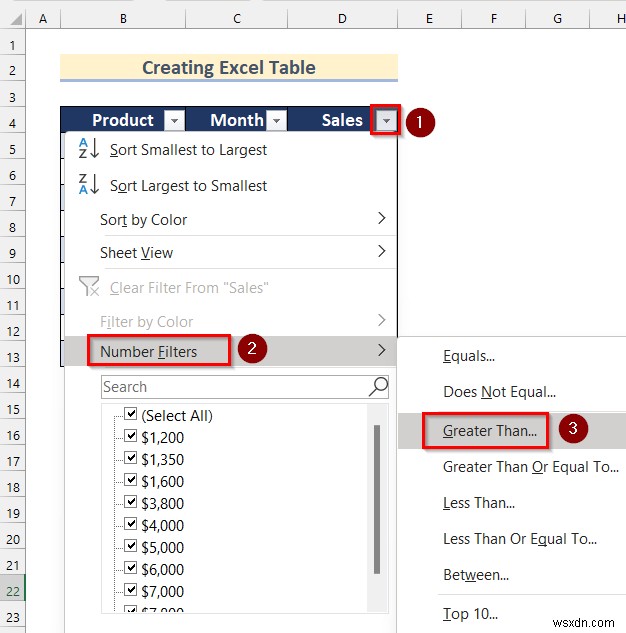
Task: Expand the Sheet View submenu arrow
Action: [x=381, y=251]
